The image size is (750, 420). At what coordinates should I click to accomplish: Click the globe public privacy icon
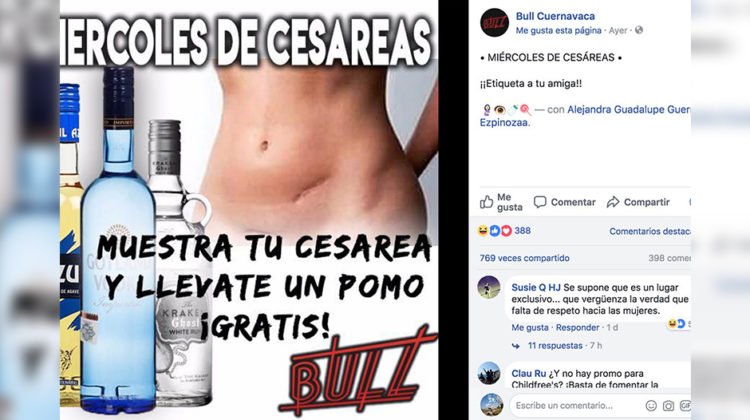pyautogui.click(x=639, y=30)
